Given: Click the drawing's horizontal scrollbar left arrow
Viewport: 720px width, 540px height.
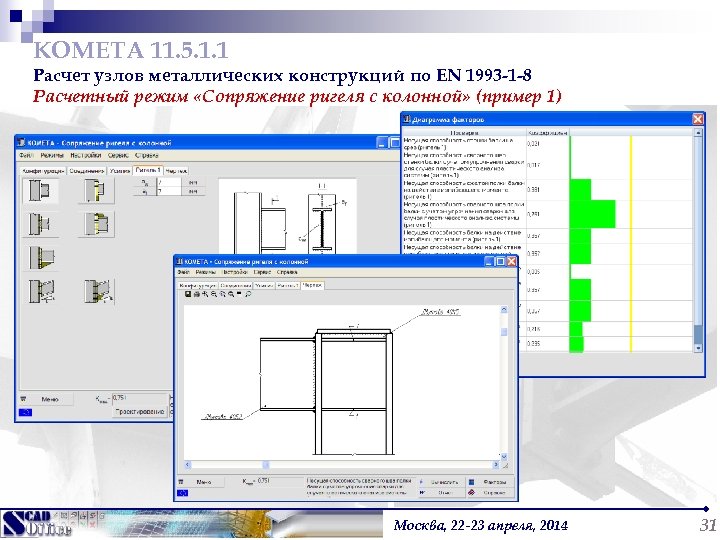Looking at the screenshot, I should pyautogui.click(x=188, y=465).
